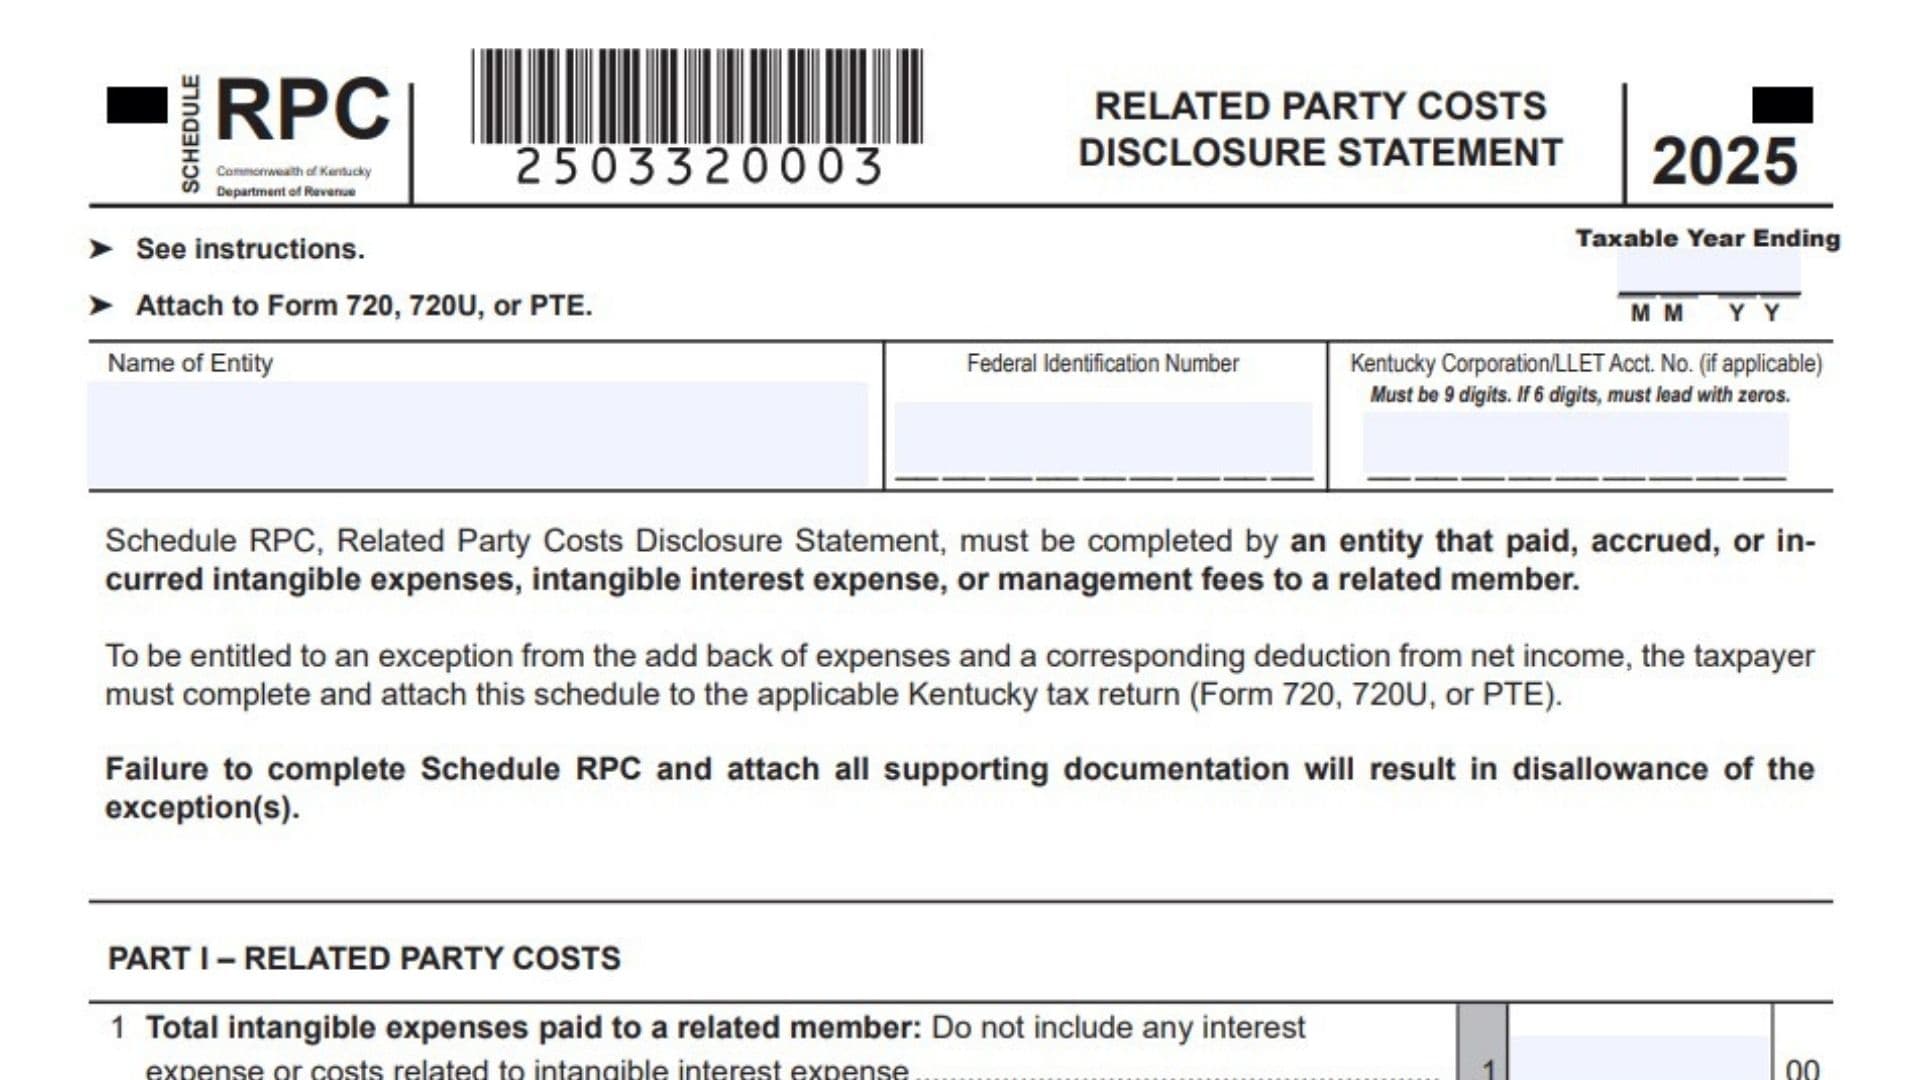Click the Kentucky Corporation/LLET Account Number field
This screenshot has height=1080, width=1920.
coord(1576,443)
